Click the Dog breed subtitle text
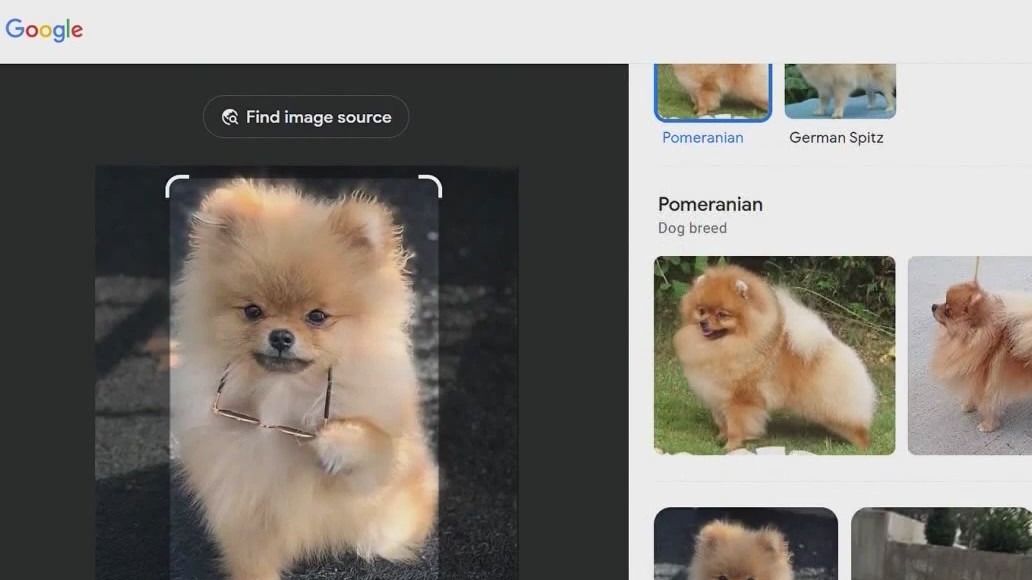Screen dimensions: 1032x580 [x=692, y=228]
